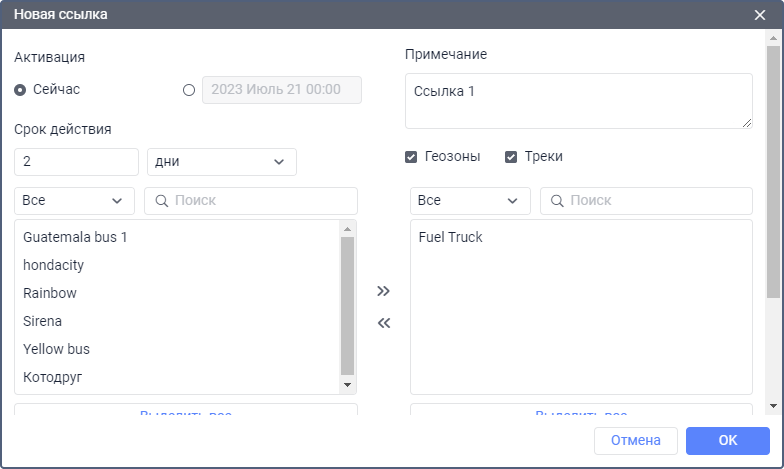Click the dialog scrollbar down arrow
This screenshot has width=784, height=469.
tap(772, 405)
